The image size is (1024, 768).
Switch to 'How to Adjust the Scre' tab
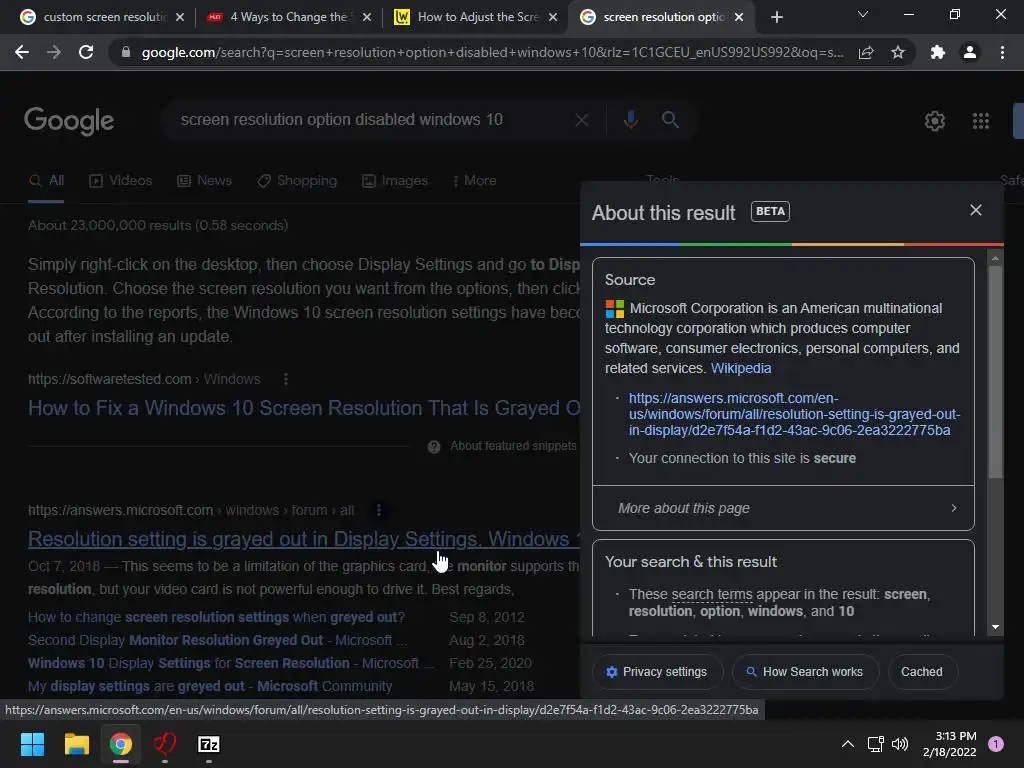pyautogui.click(x=477, y=17)
